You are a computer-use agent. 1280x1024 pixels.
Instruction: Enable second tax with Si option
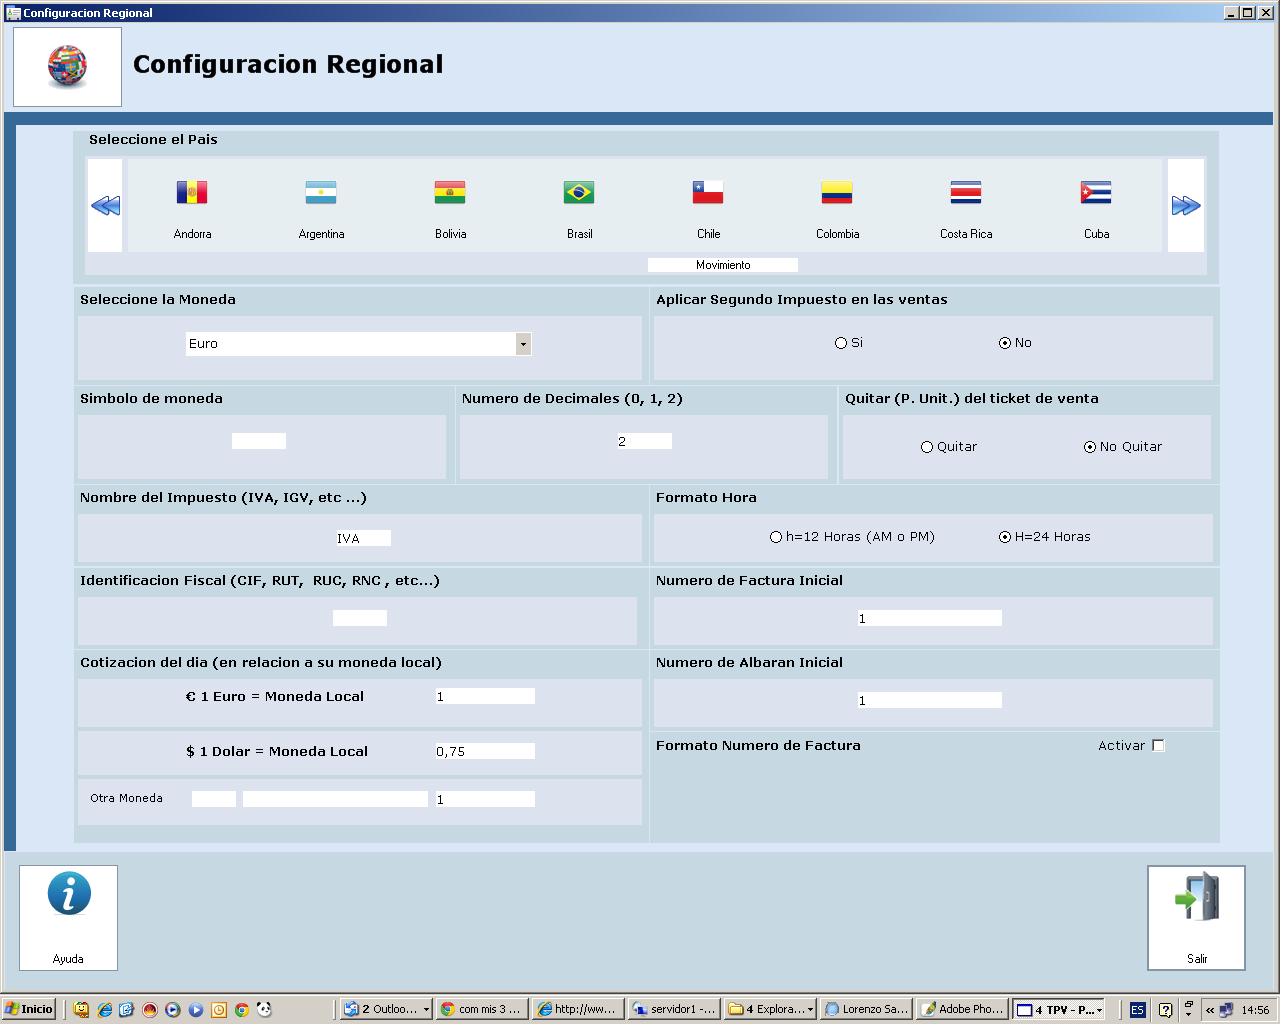[841, 343]
